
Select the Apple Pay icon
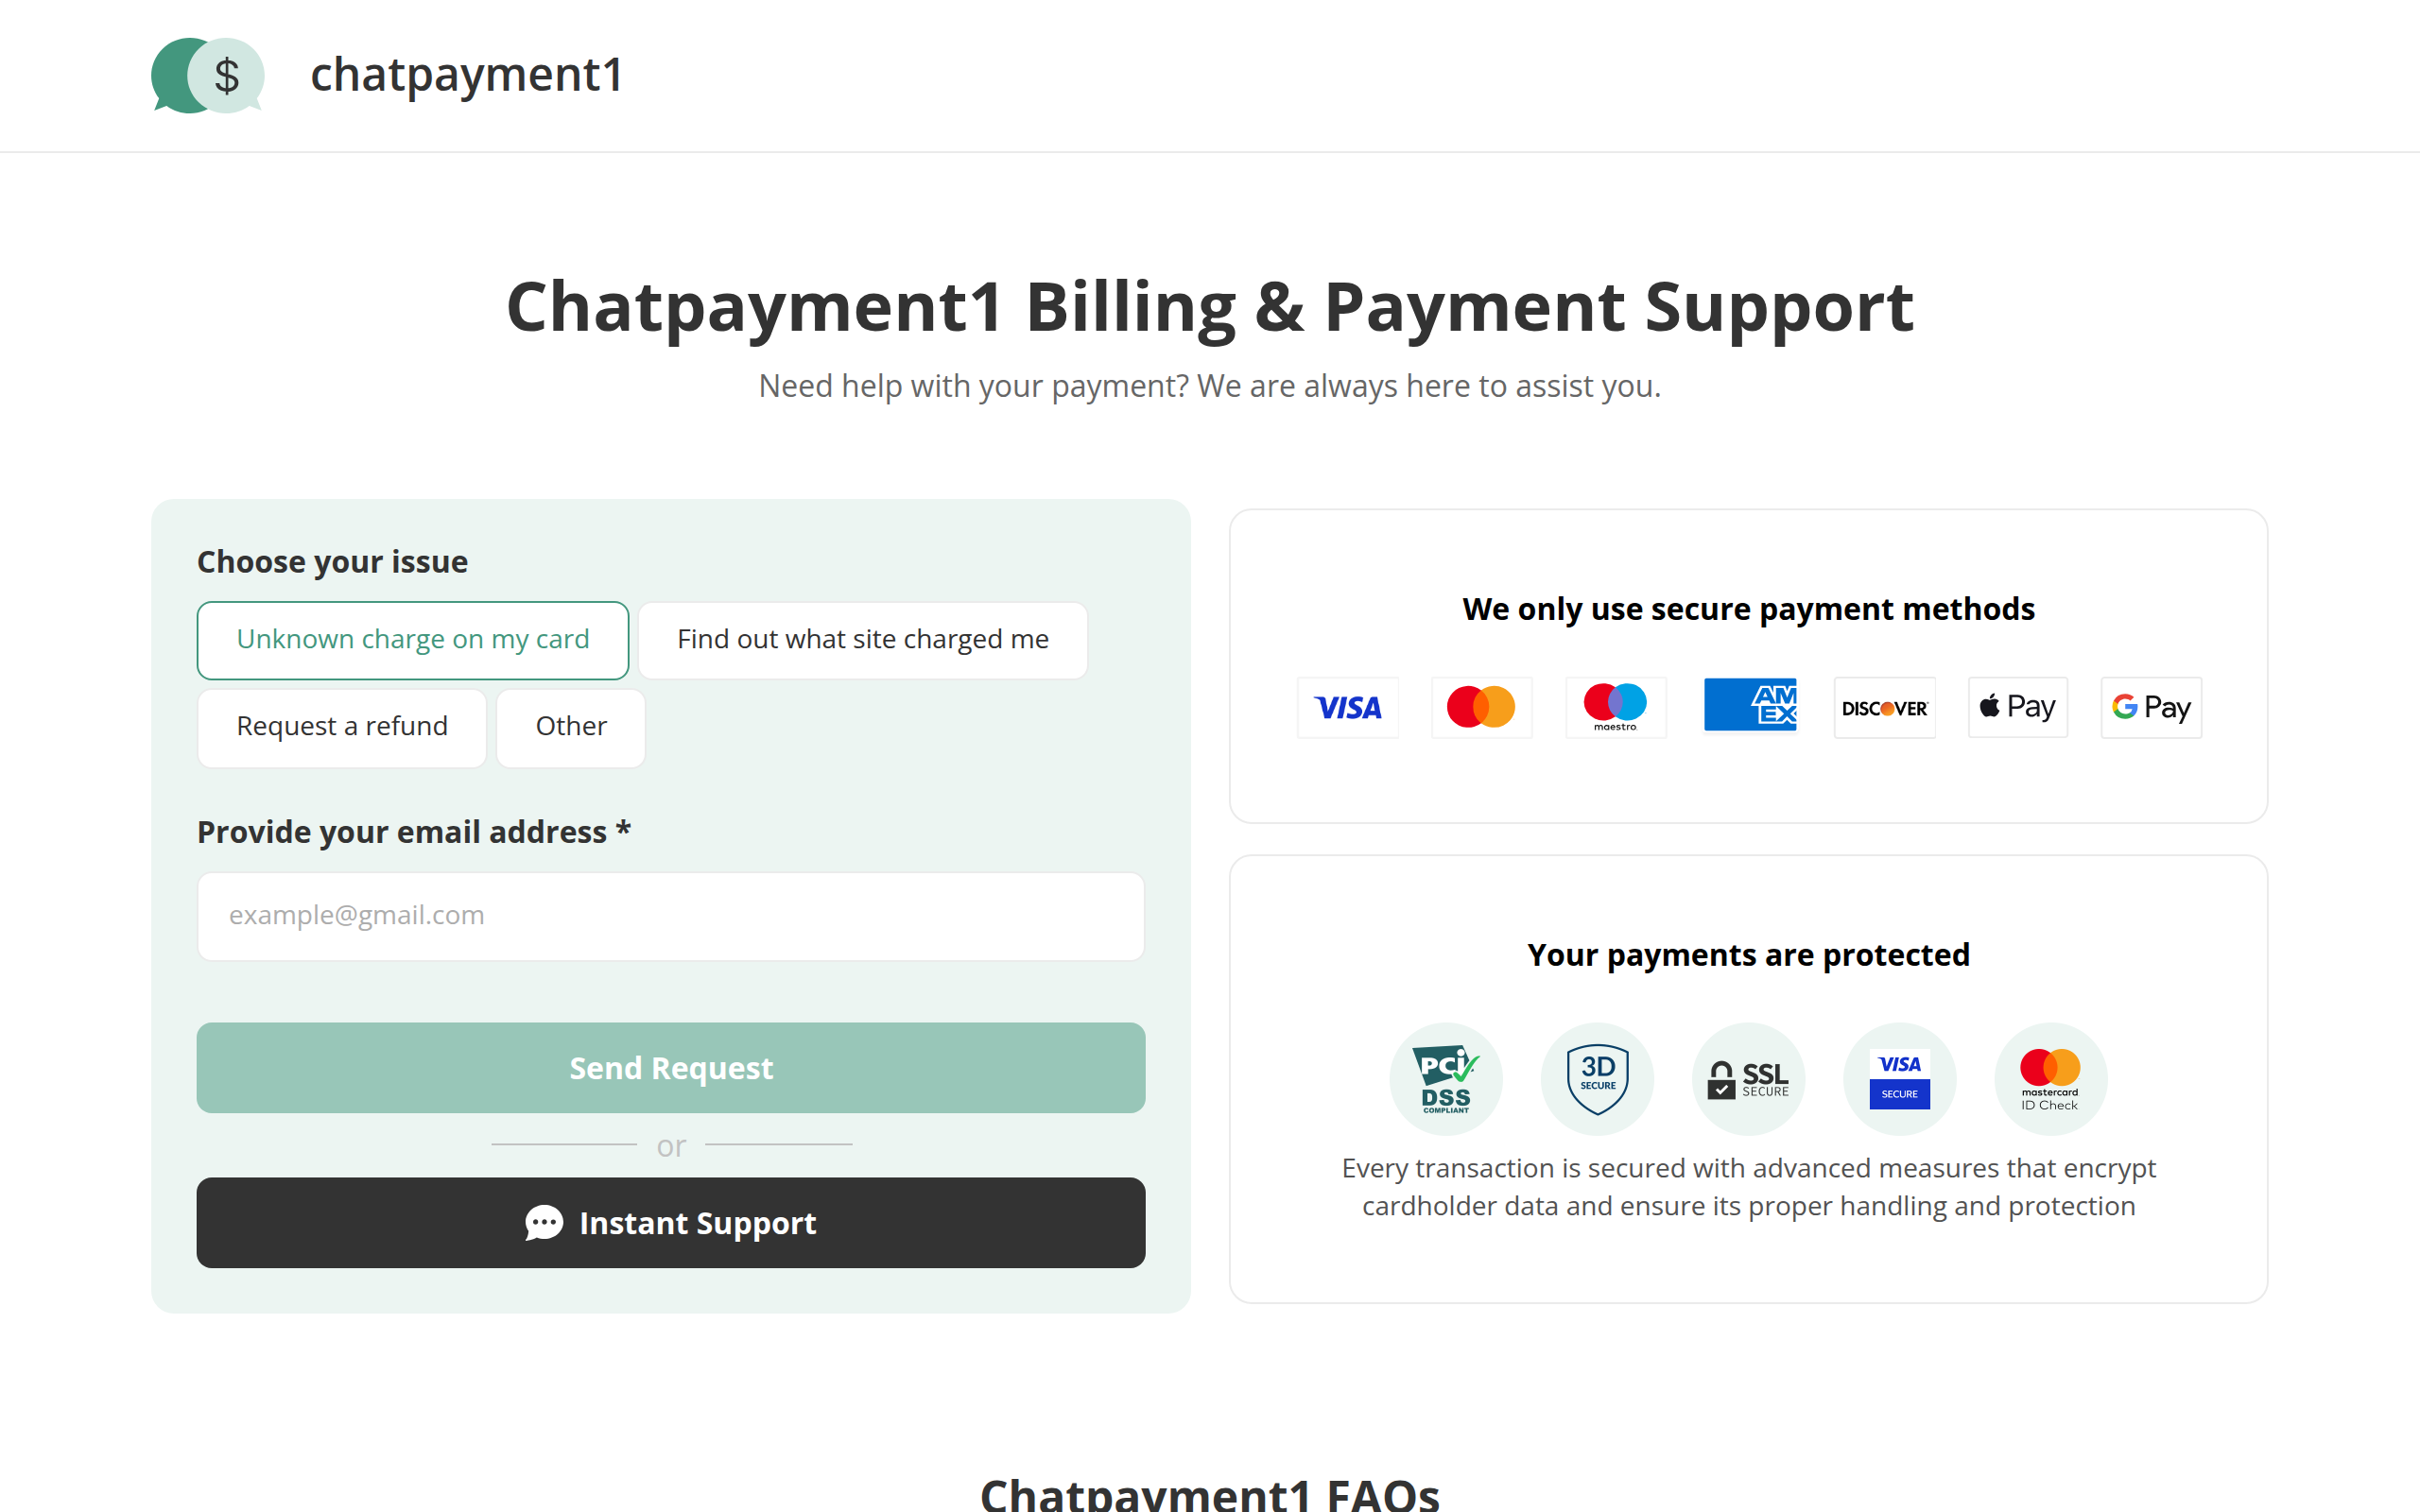point(2017,707)
